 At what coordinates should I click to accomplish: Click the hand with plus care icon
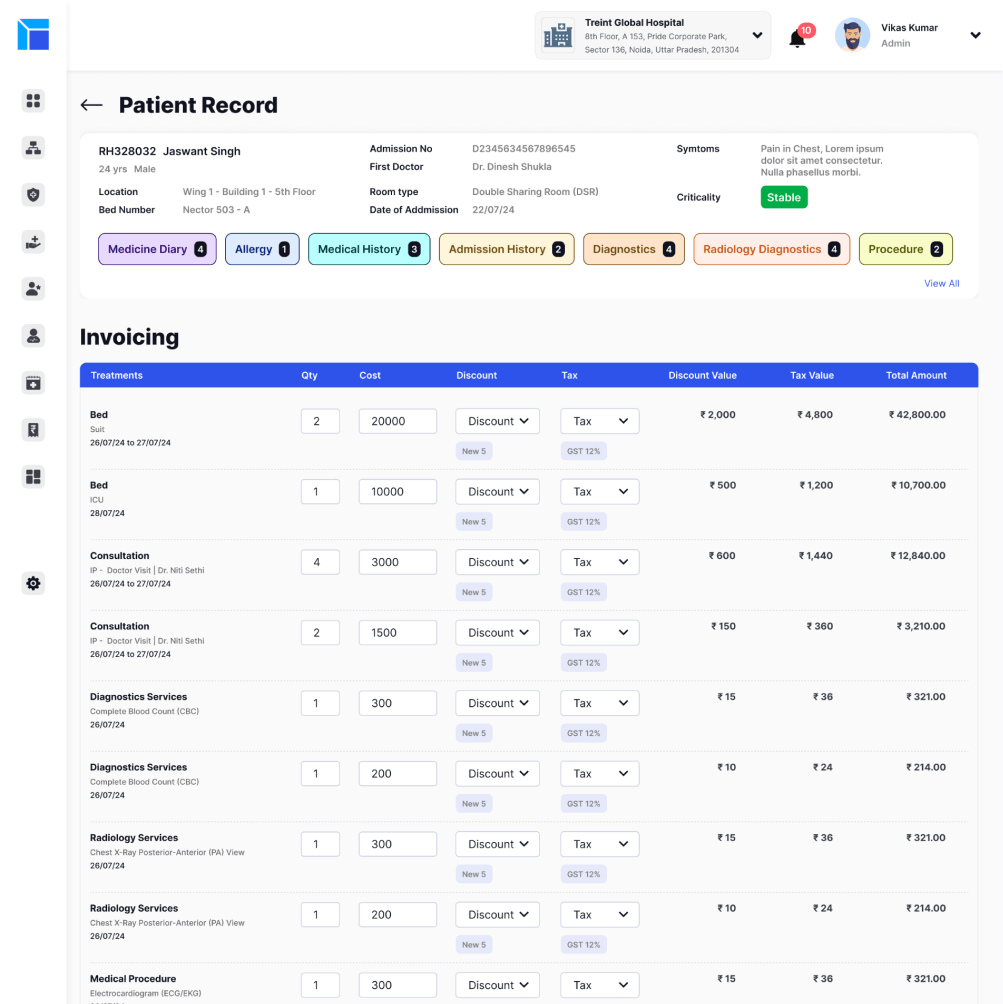[33, 242]
